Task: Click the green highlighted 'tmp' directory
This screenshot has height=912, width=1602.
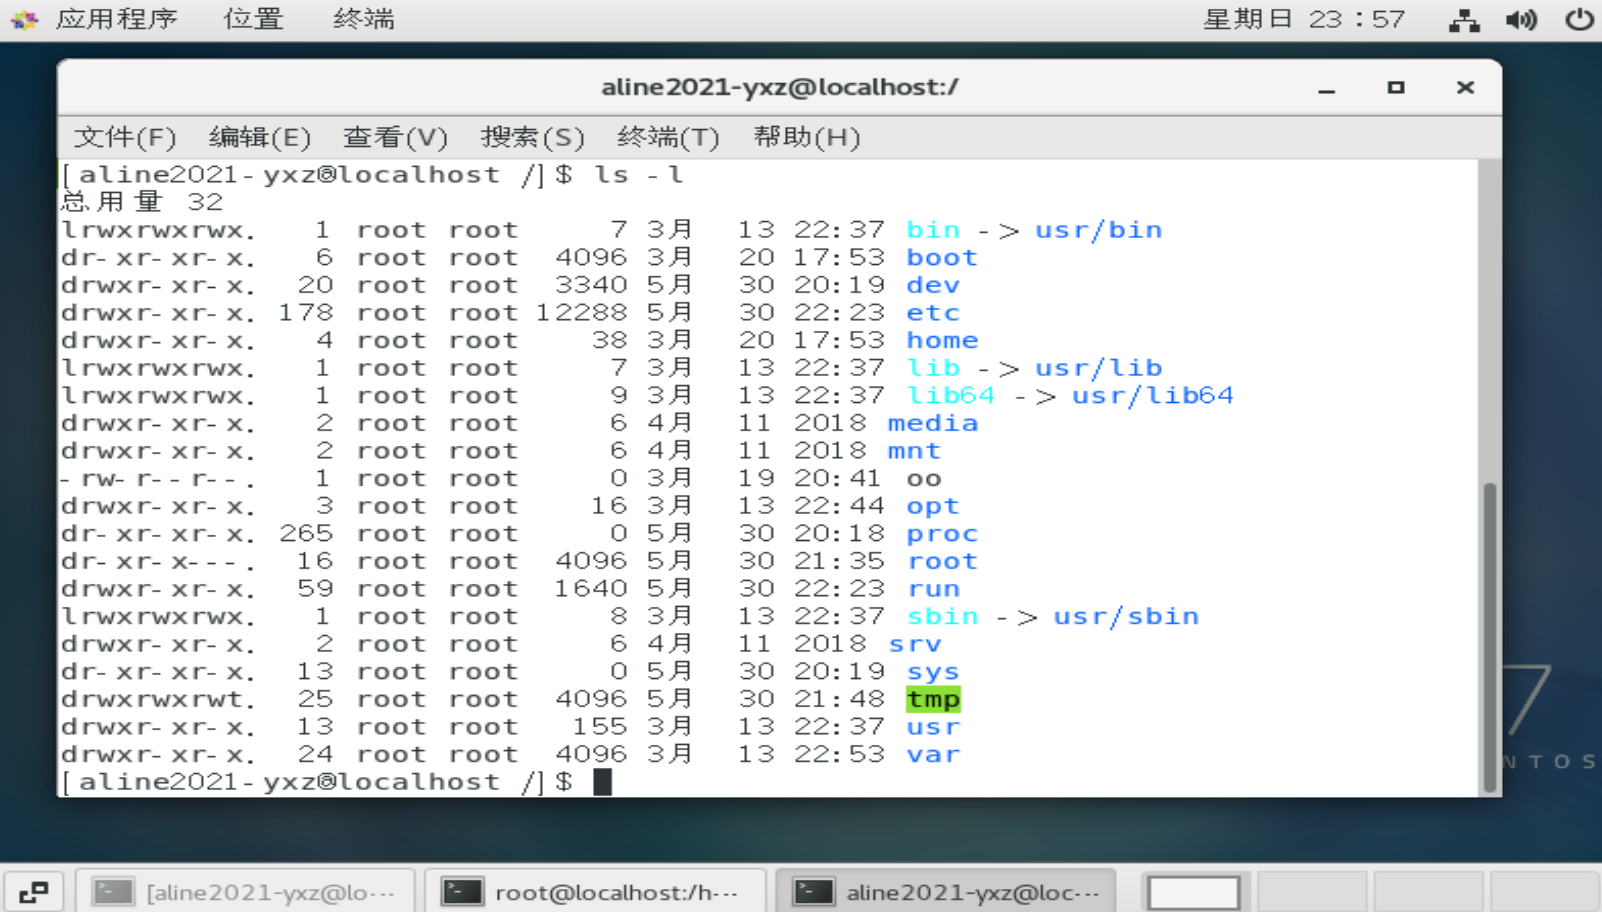Action: (x=933, y=699)
